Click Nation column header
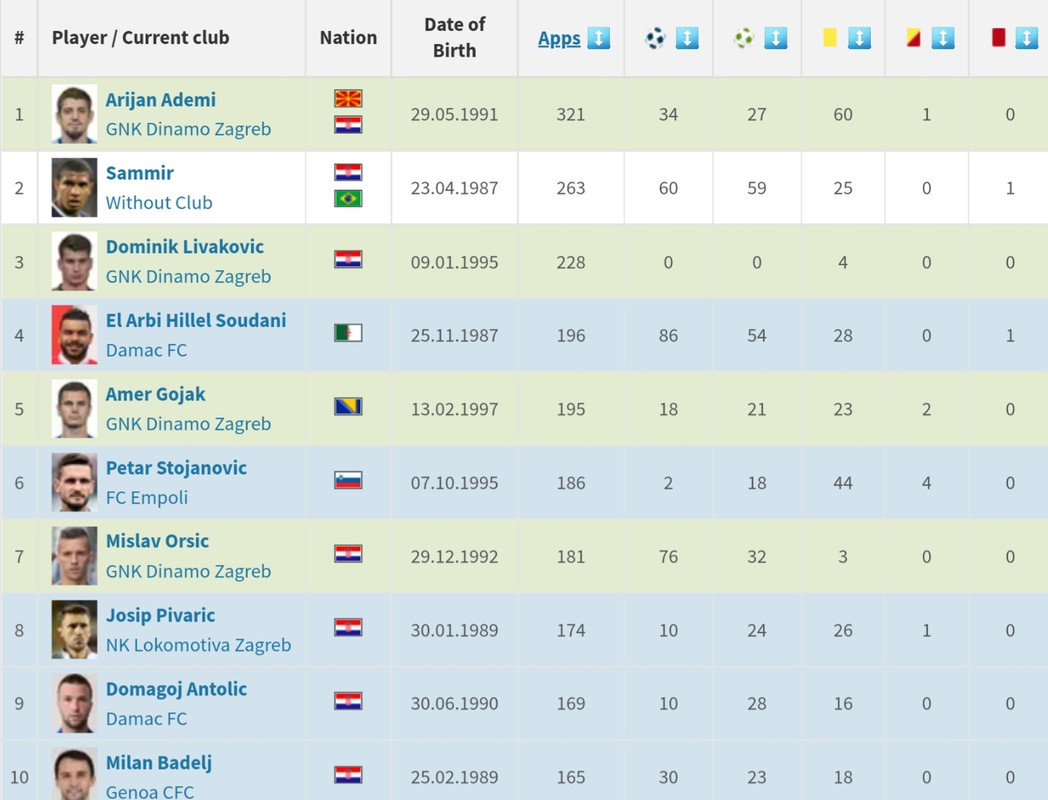This screenshot has width=1048, height=800. pos(348,37)
